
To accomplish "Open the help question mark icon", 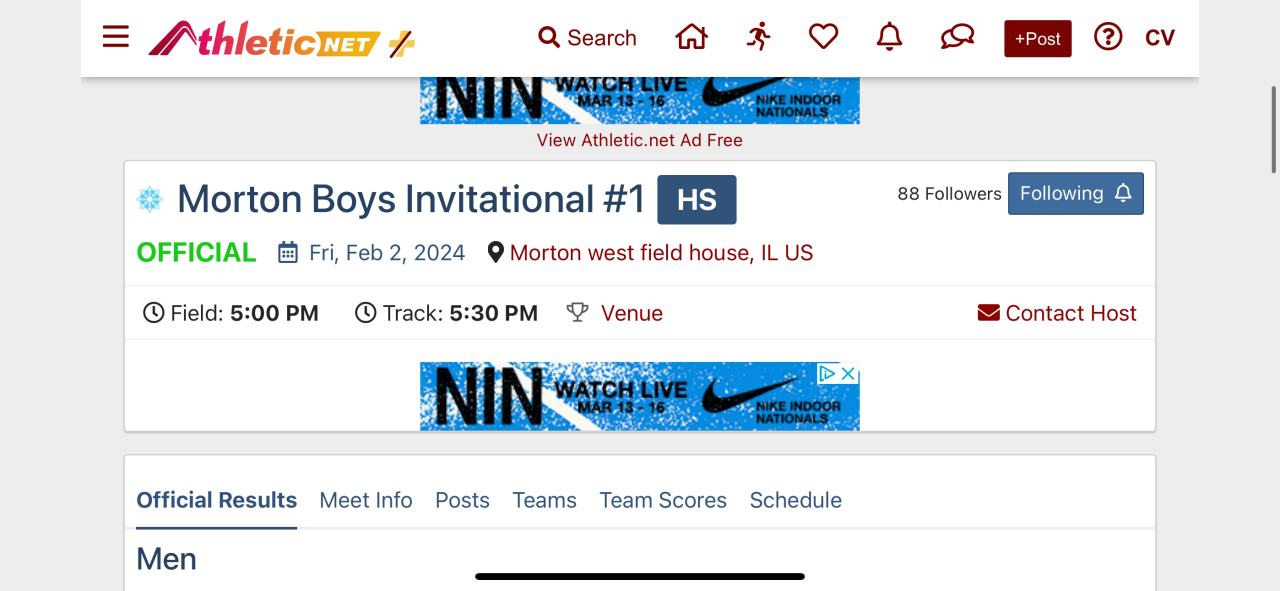I will click(x=1108, y=38).
